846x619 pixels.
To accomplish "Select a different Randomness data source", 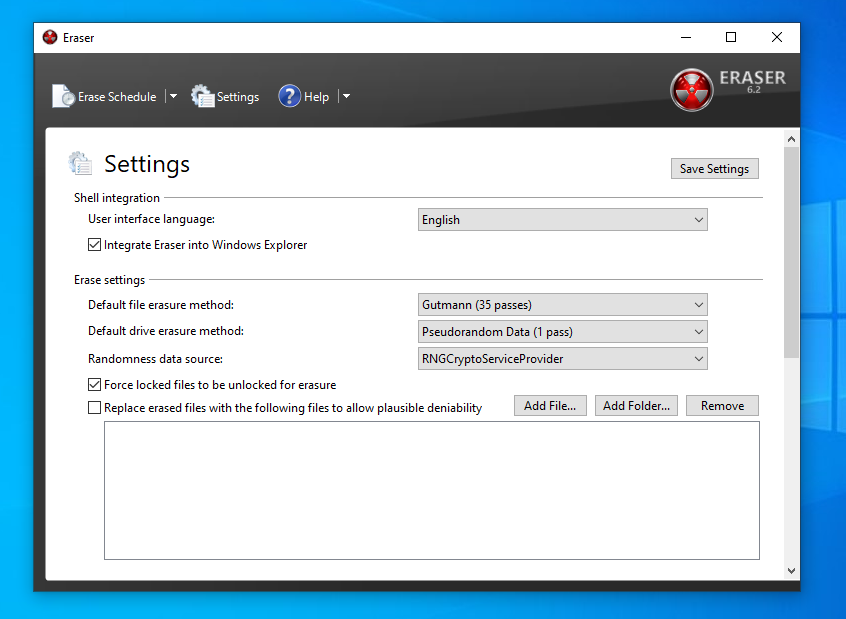I will 562,359.
